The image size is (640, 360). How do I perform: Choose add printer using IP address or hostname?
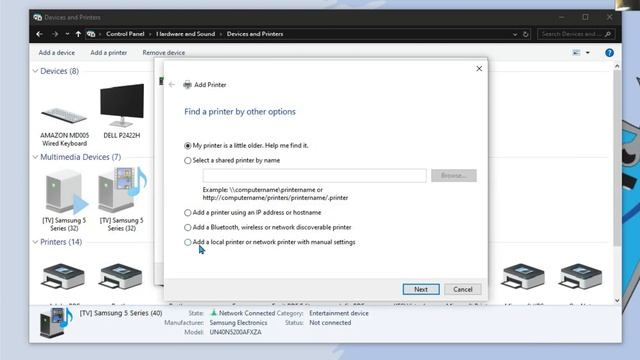pyautogui.click(x=253, y=213)
